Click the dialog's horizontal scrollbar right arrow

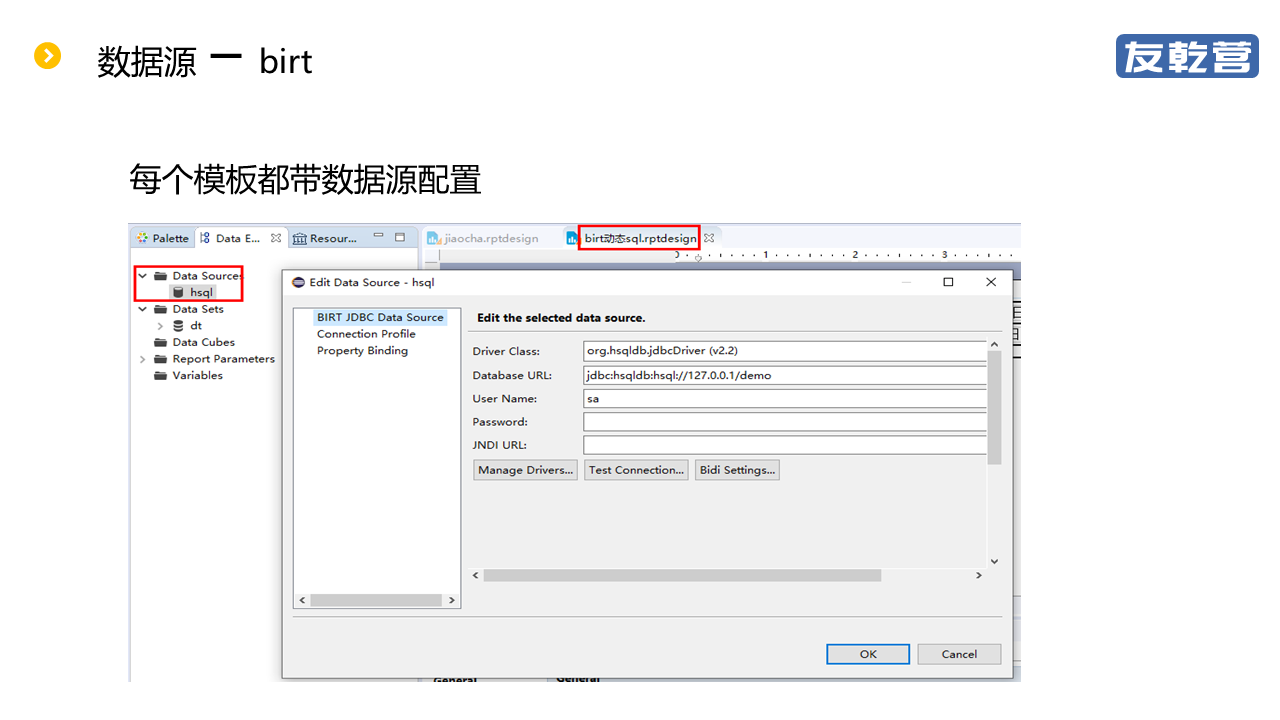(979, 576)
